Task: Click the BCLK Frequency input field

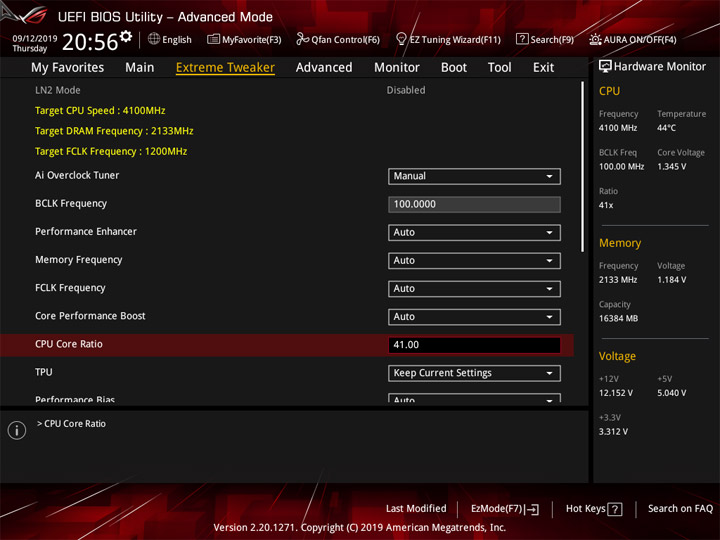Action: [x=474, y=204]
